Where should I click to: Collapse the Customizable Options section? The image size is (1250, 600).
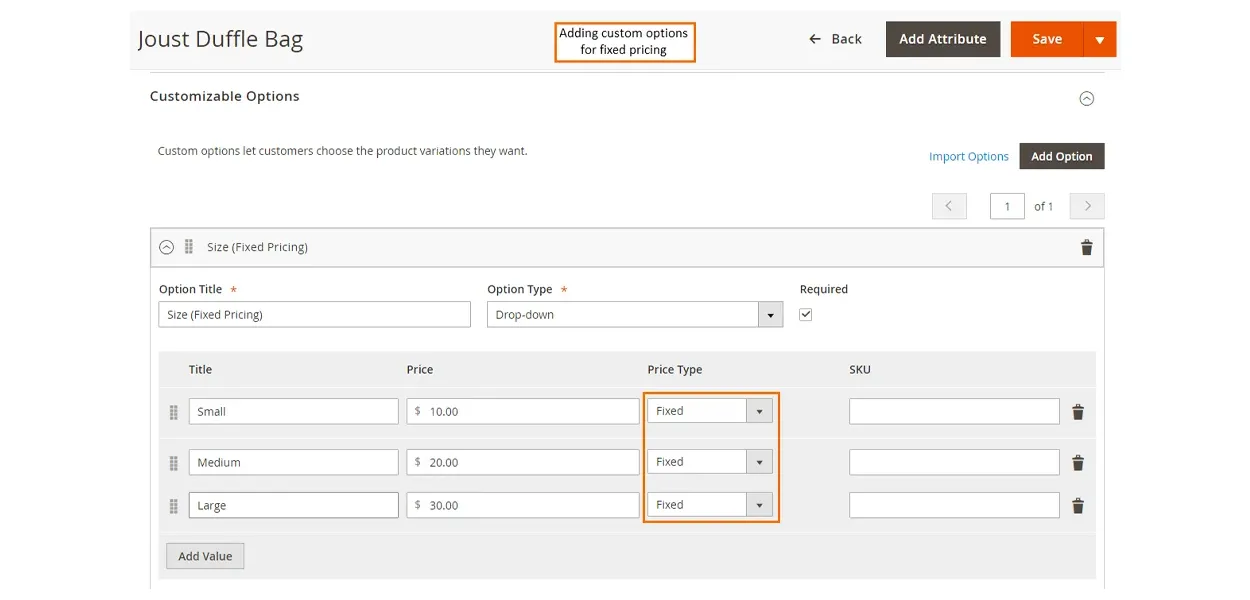[1086, 98]
